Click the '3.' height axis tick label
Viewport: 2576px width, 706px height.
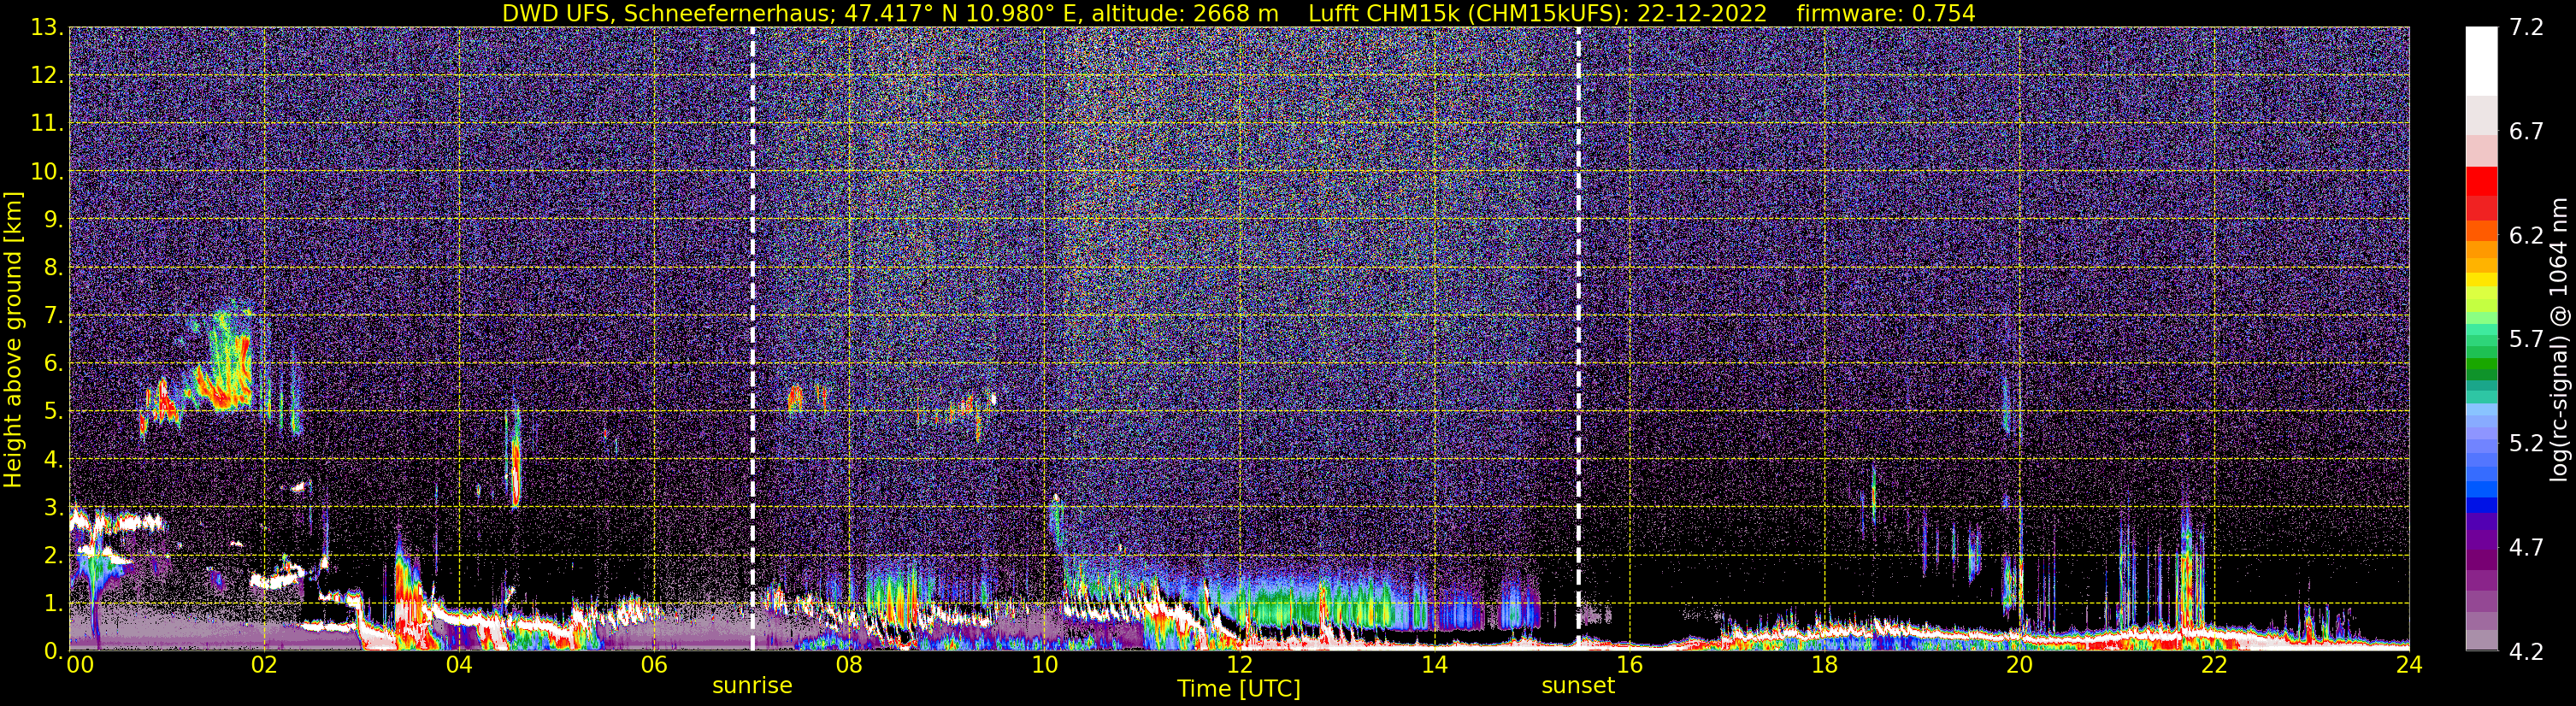53,507
